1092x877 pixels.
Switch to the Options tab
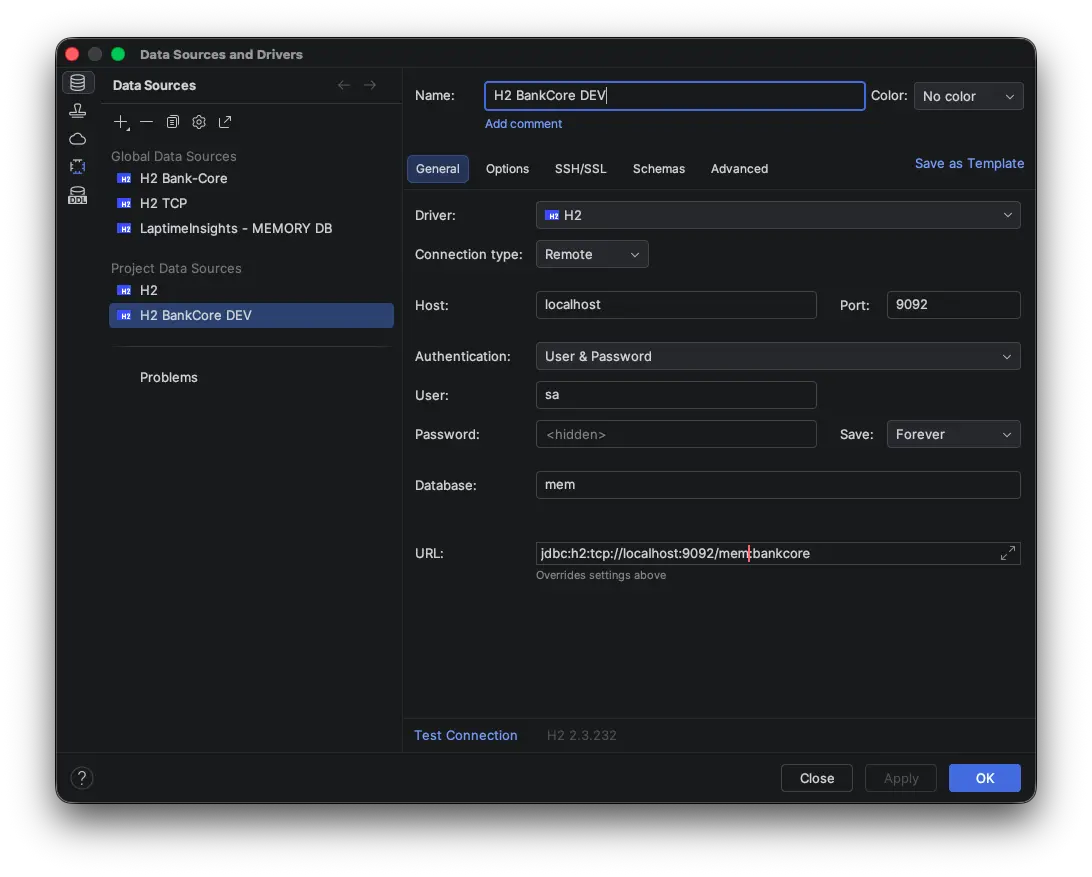pos(507,169)
